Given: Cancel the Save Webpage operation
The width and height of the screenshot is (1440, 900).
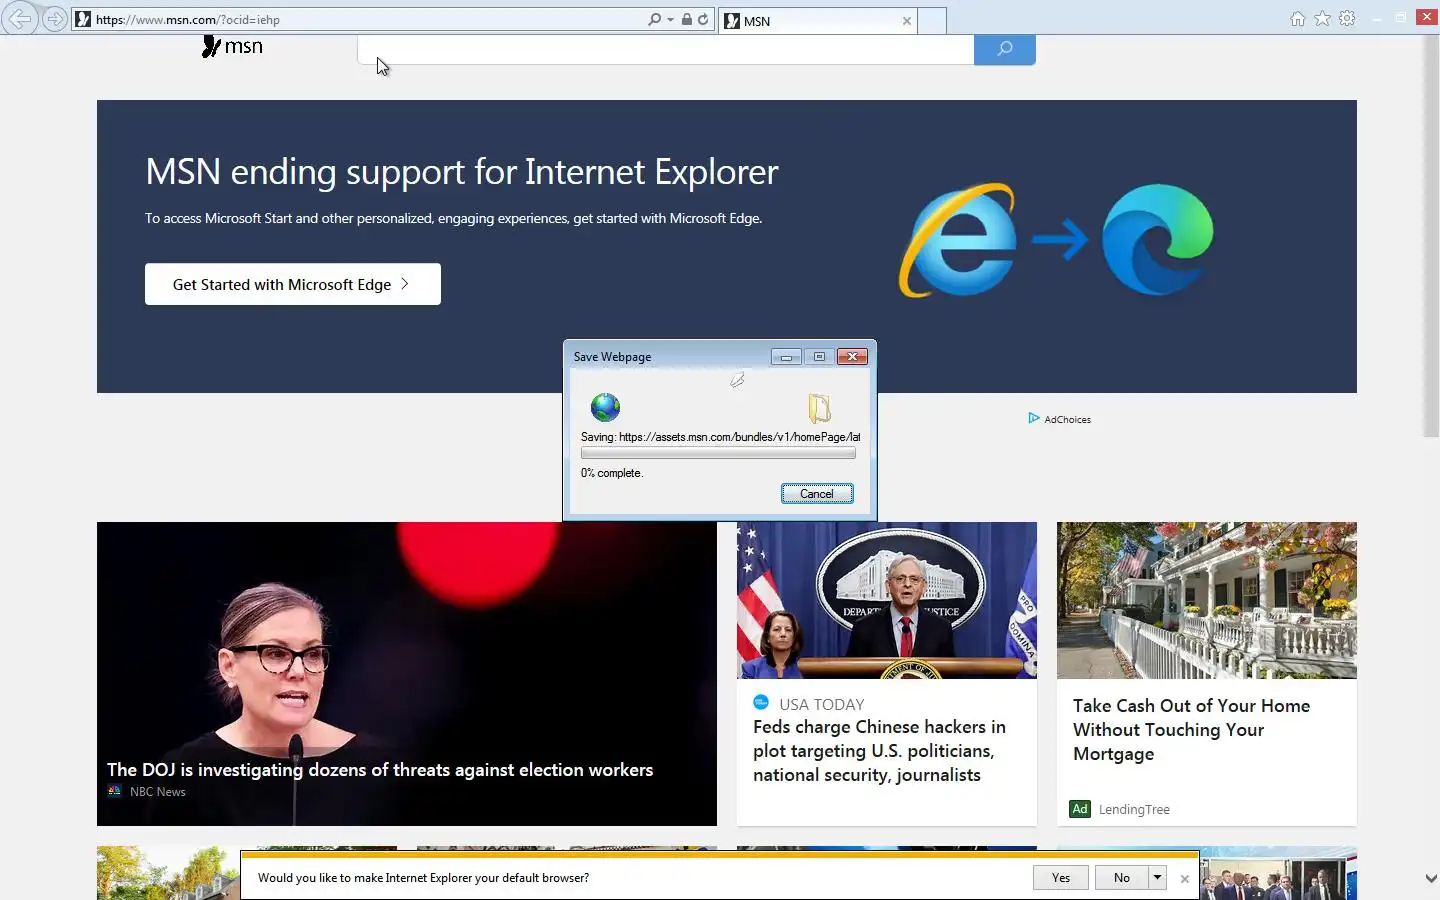Looking at the screenshot, I should [x=817, y=494].
